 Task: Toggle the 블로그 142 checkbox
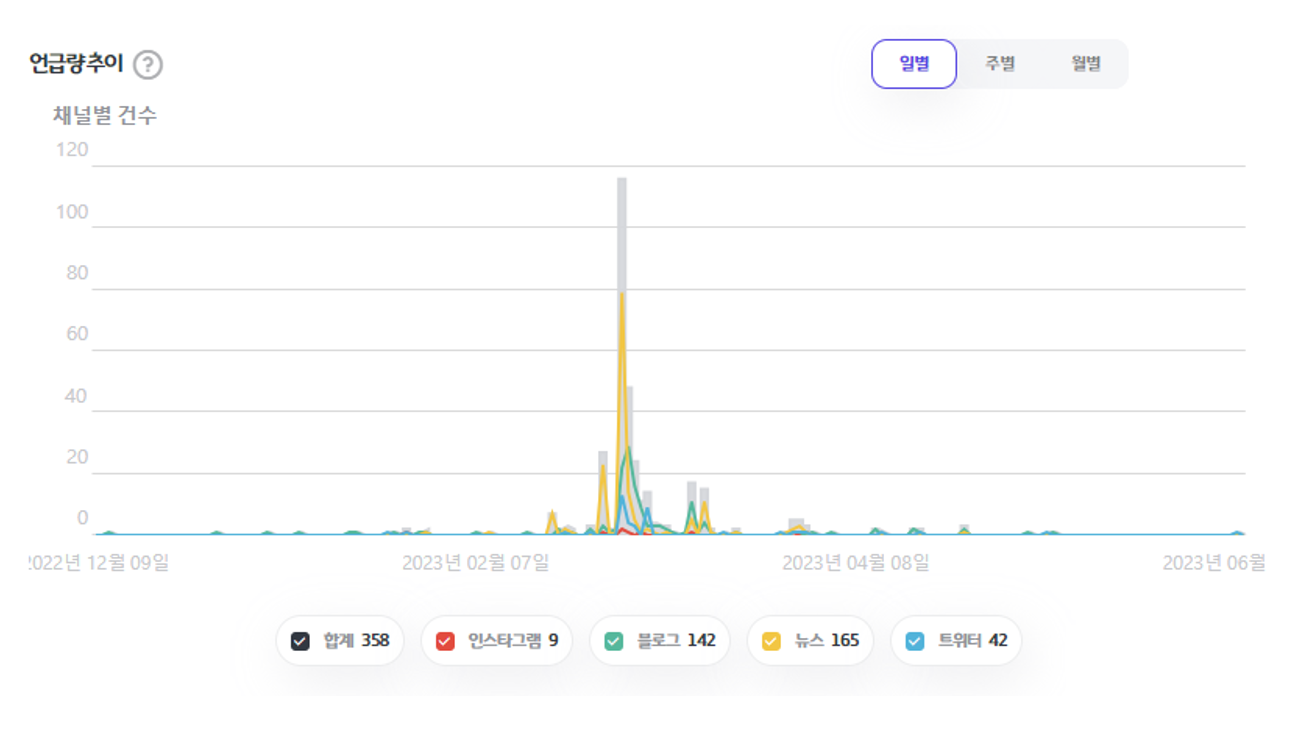(x=614, y=641)
